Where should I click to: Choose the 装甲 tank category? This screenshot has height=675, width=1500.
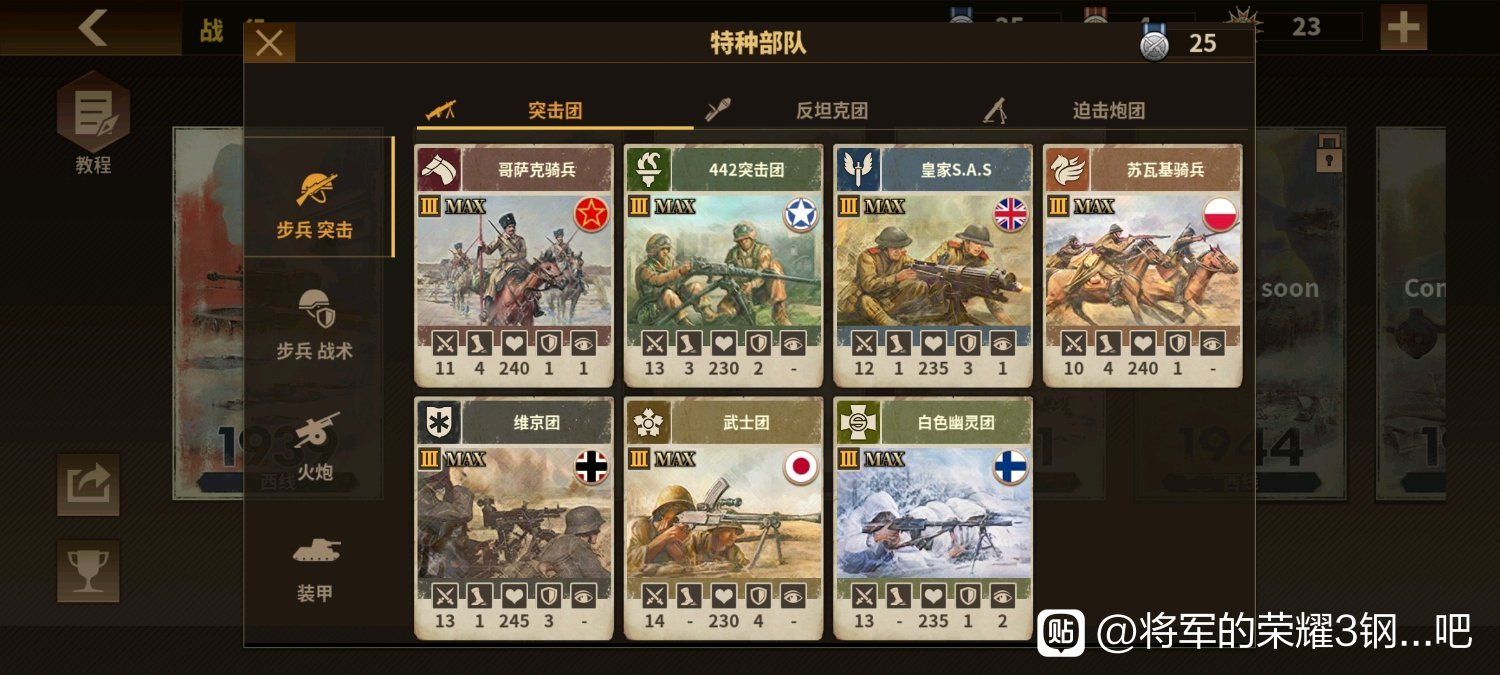pos(315,566)
